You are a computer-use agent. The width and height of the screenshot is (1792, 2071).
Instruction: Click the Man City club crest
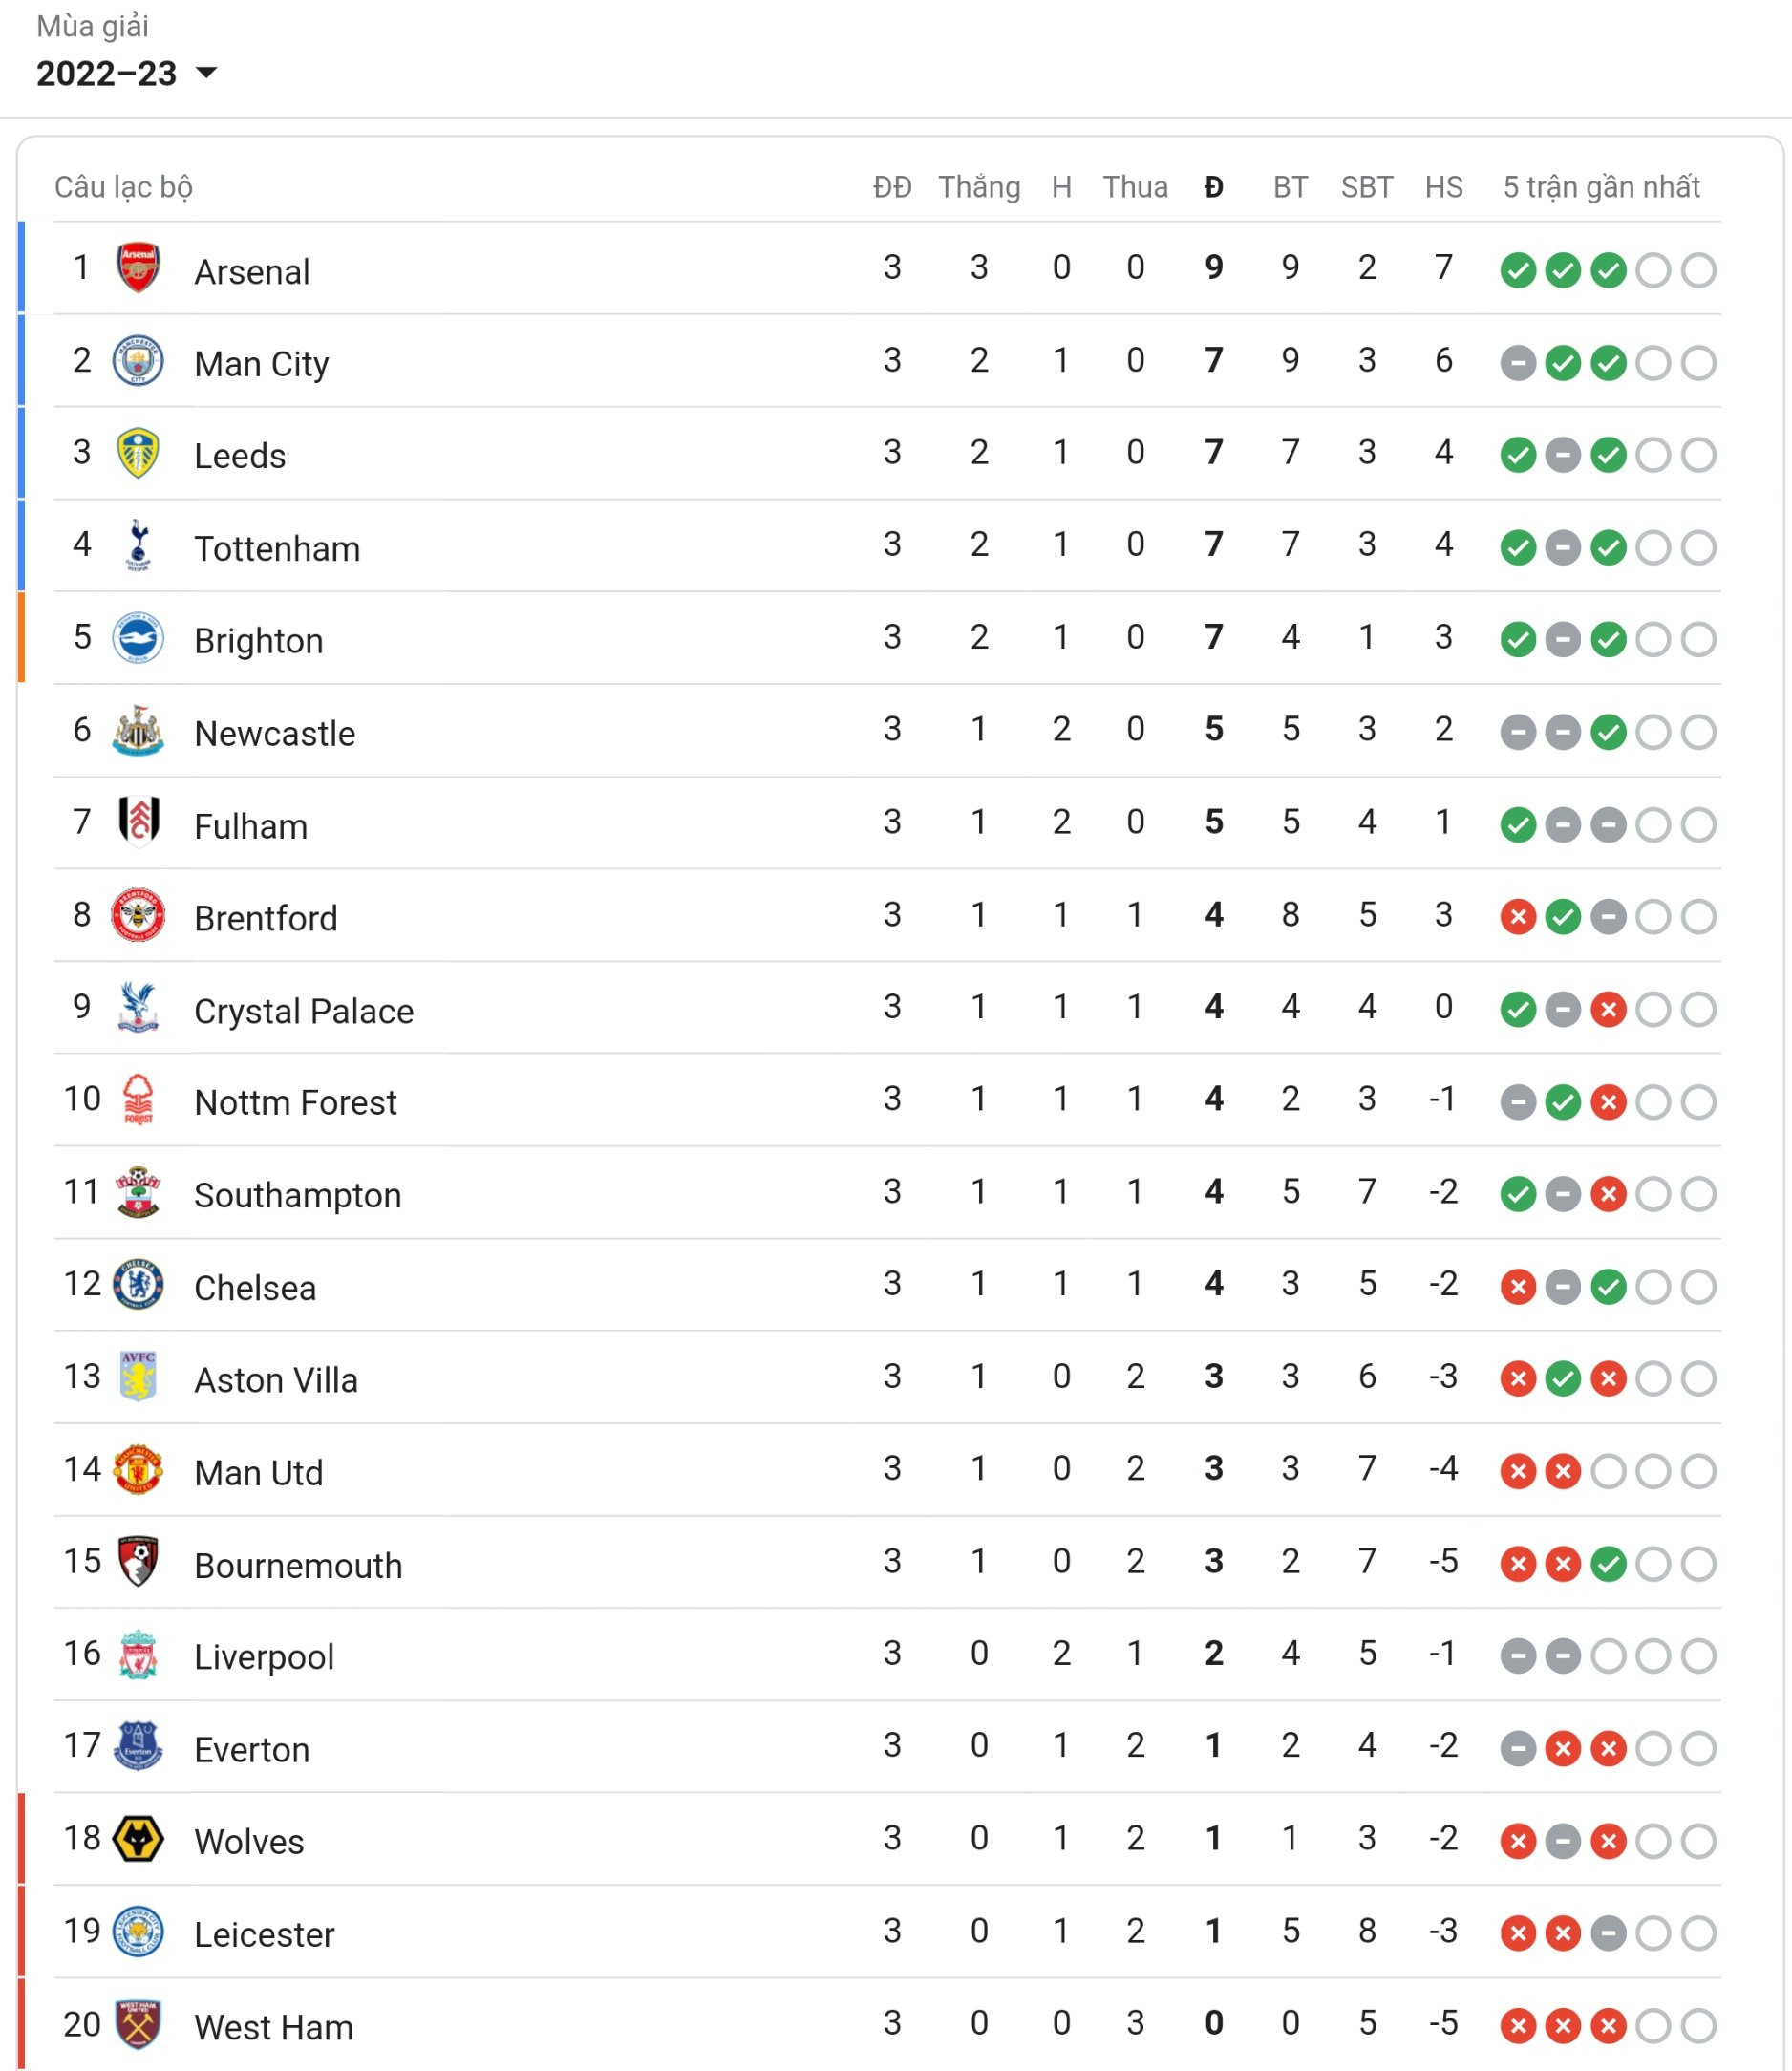138,361
